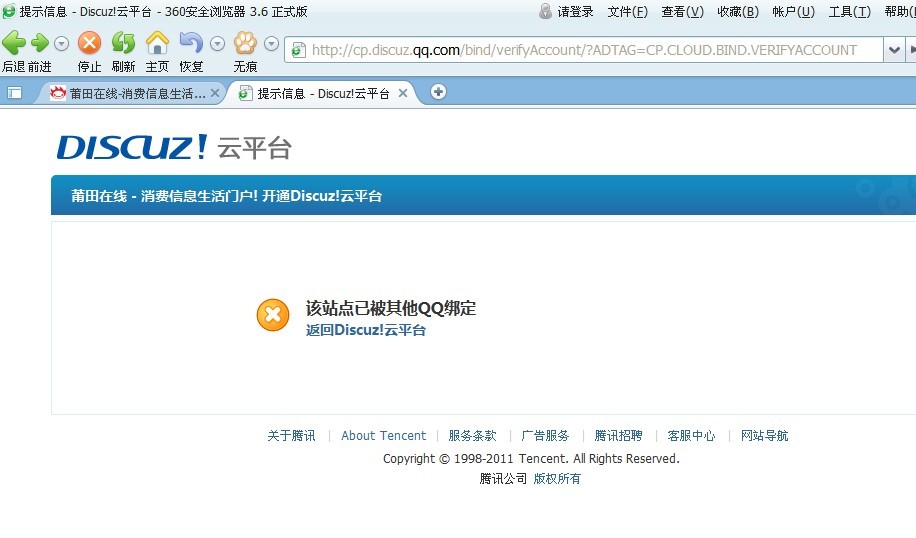Click the Discuz! 云平台 logo
This screenshot has height=538, width=916.
pyautogui.click(x=174, y=147)
